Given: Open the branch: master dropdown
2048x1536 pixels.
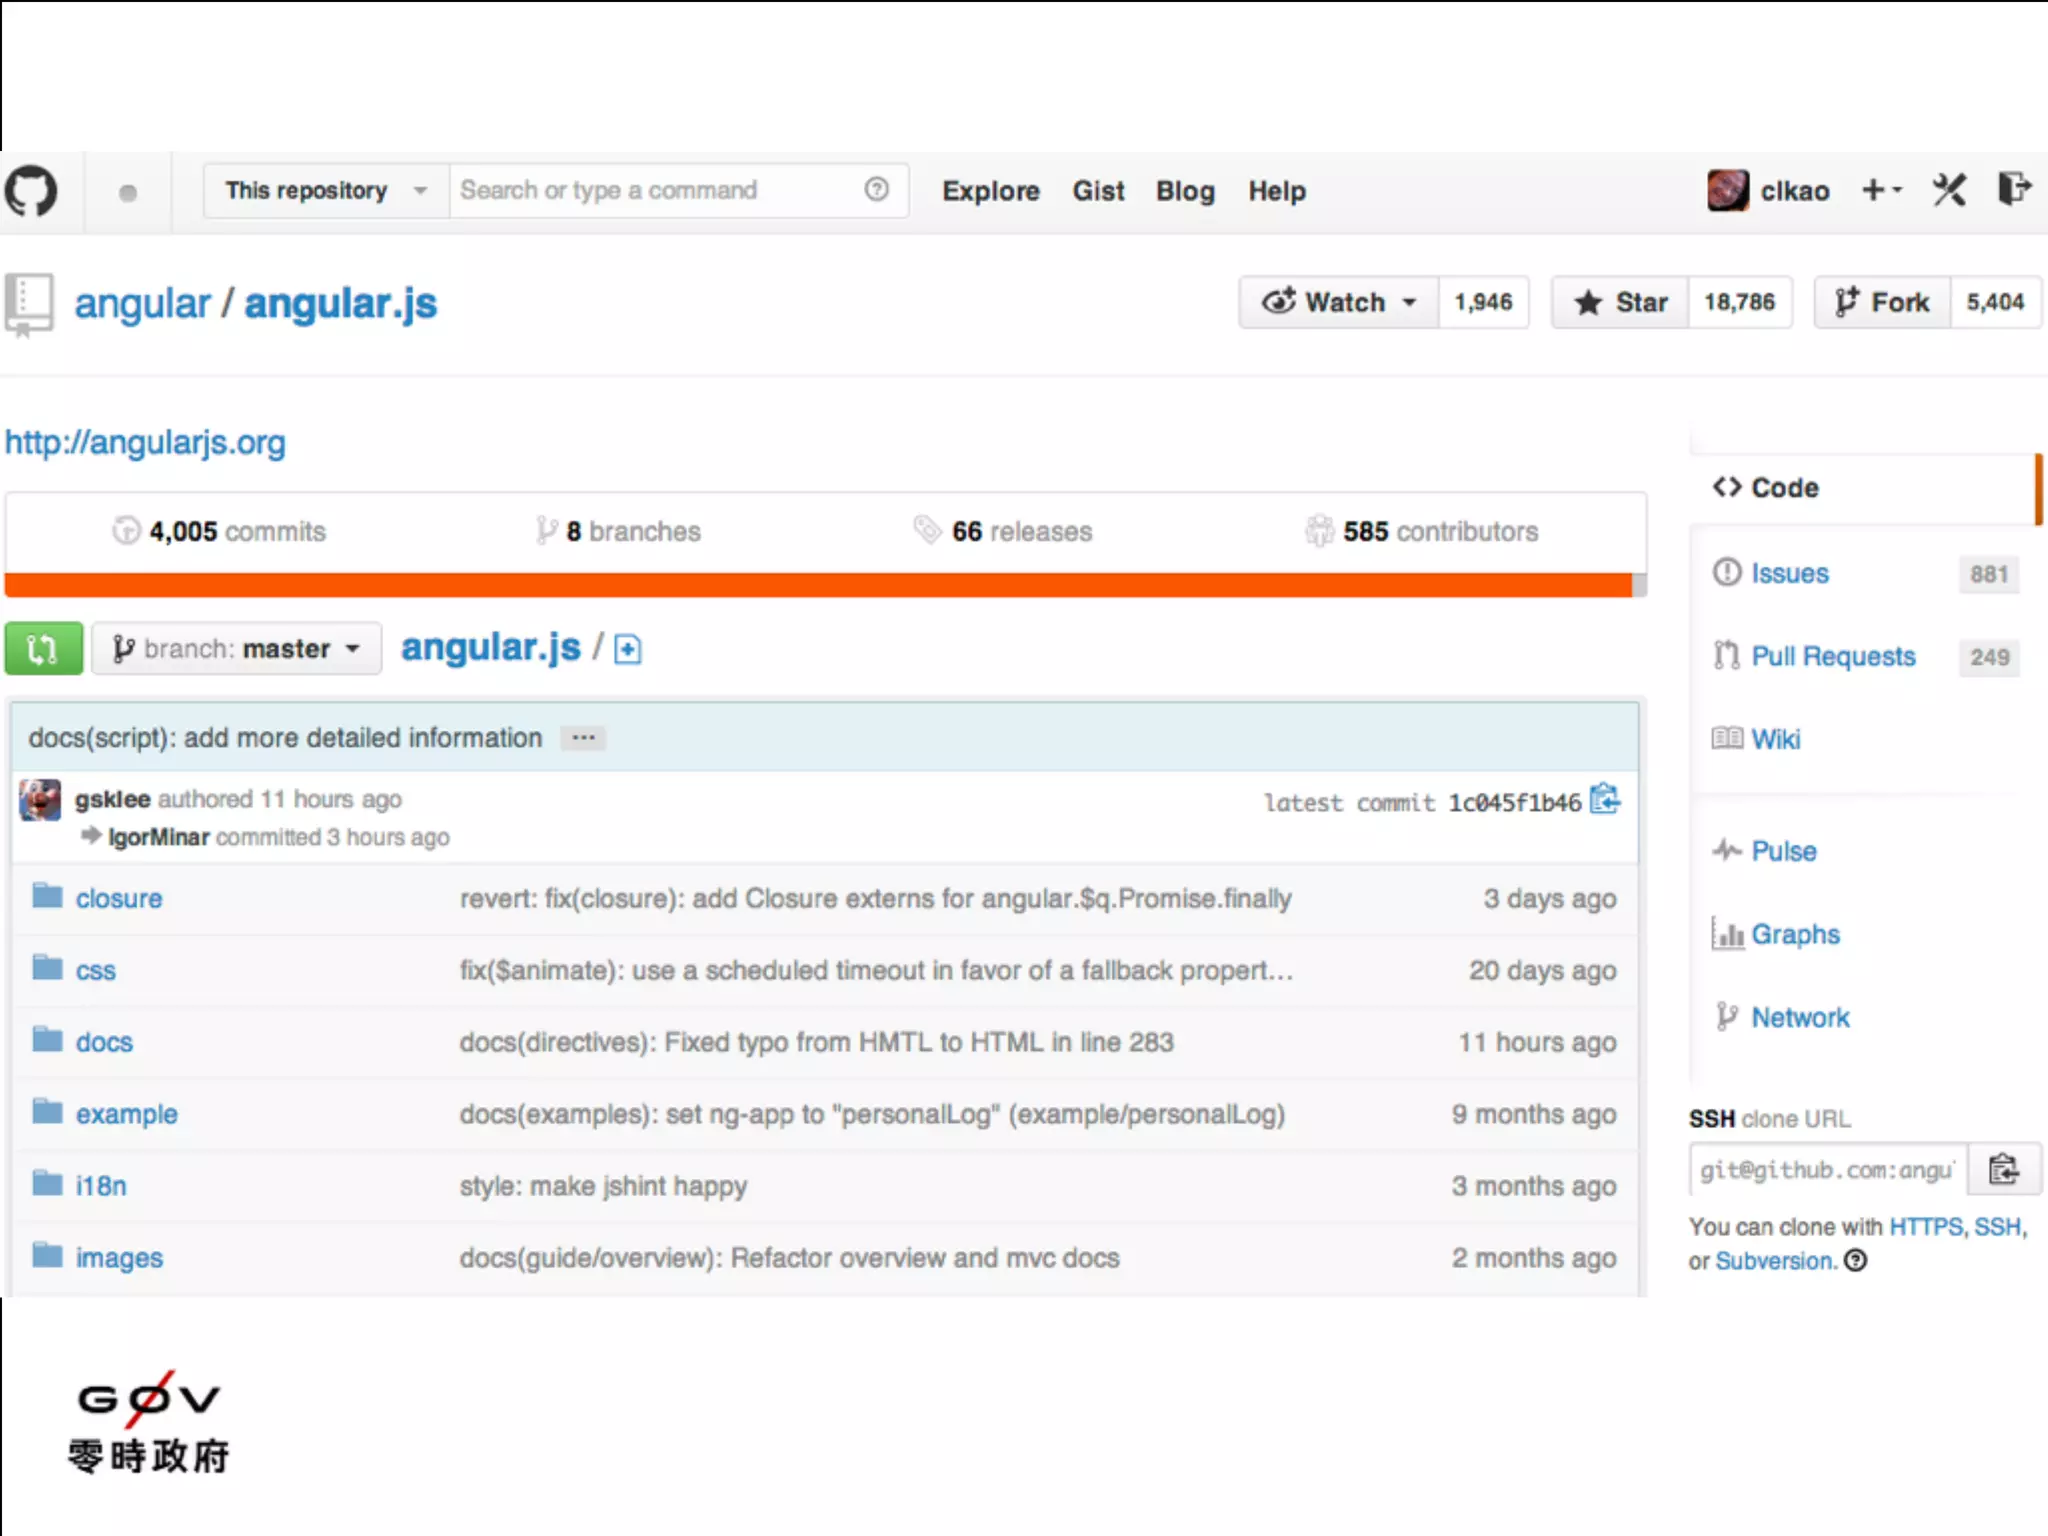Looking at the screenshot, I should pyautogui.click(x=237, y=649).
